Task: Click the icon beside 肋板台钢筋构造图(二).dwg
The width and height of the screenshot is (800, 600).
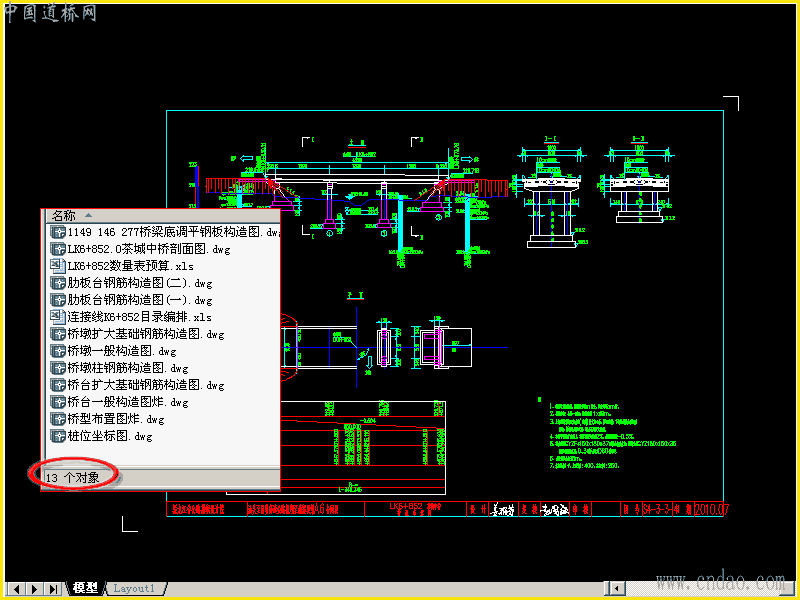Action: point(58,283)
